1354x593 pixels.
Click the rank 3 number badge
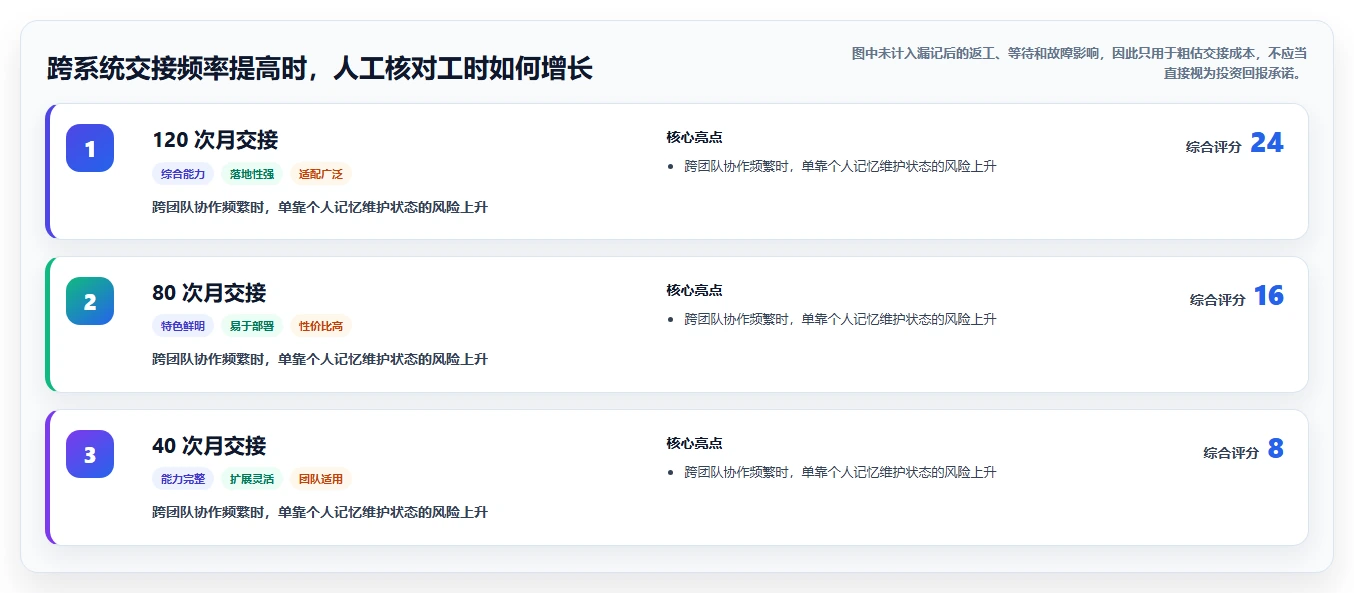(90, 454)
